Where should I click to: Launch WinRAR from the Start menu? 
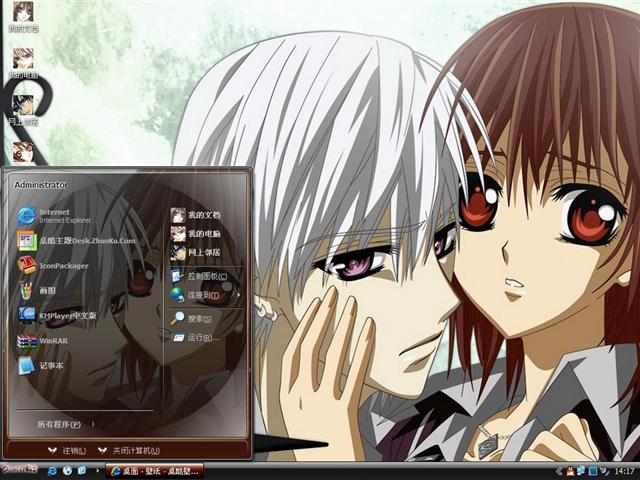(x=43, y=341)
